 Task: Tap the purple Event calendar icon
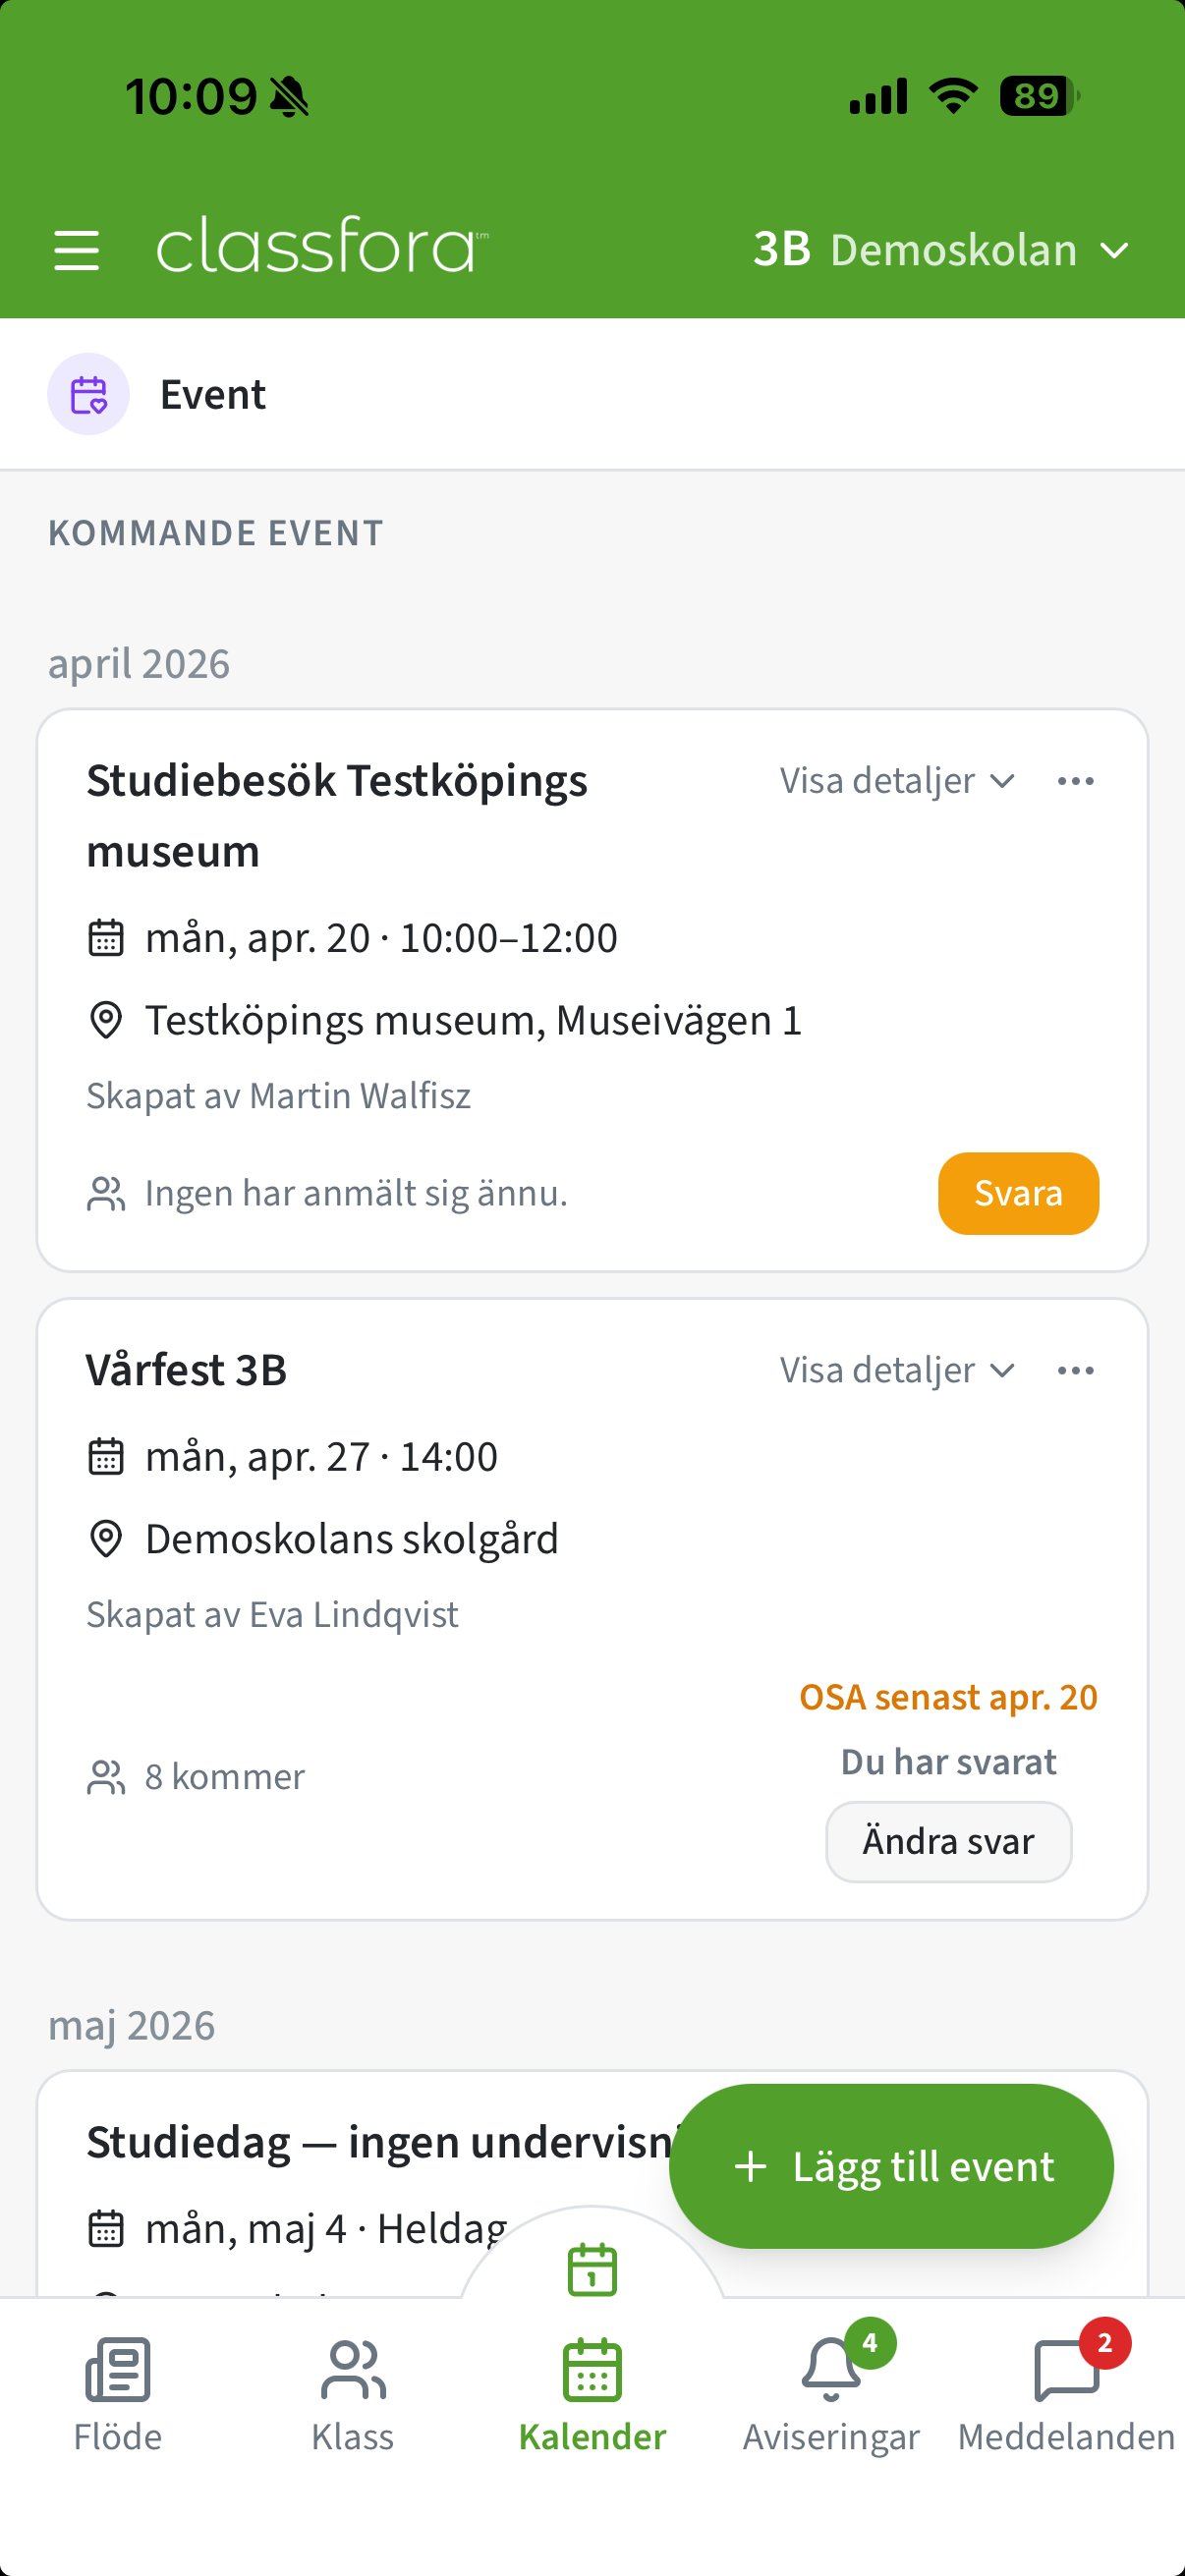(88, 394)
